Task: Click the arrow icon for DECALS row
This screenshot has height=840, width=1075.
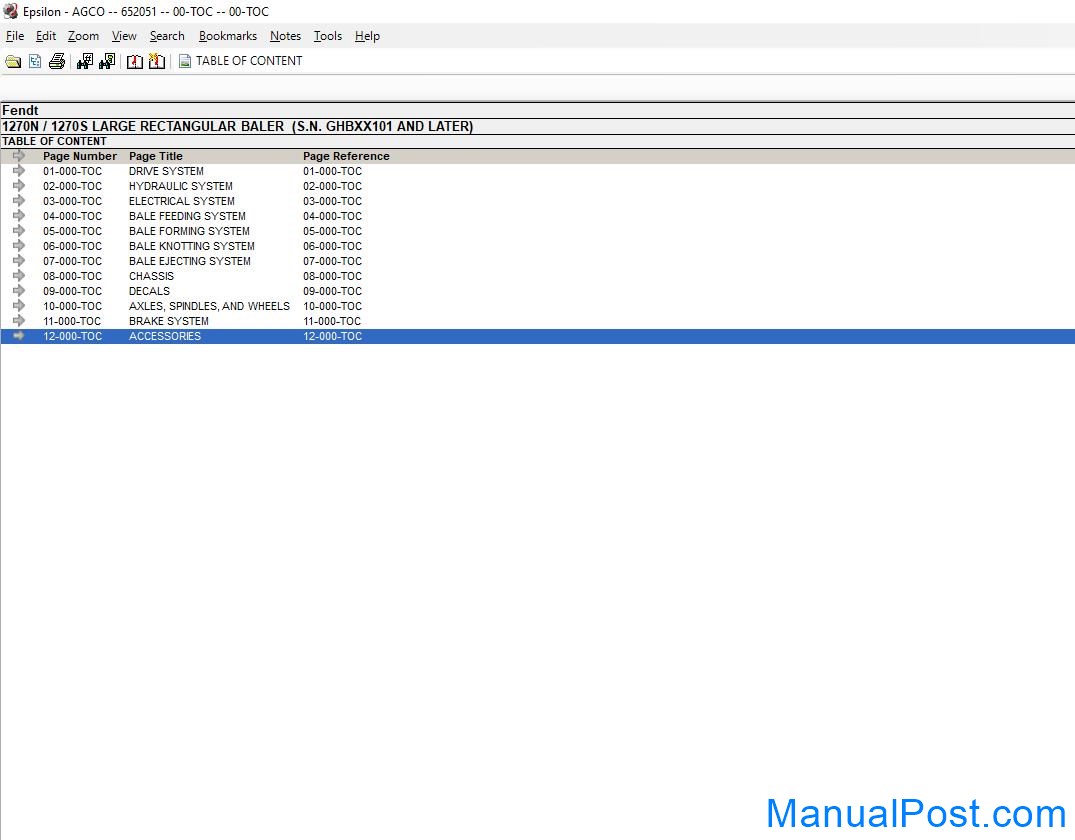Action: pyautogui.click(x=19, y=291)
